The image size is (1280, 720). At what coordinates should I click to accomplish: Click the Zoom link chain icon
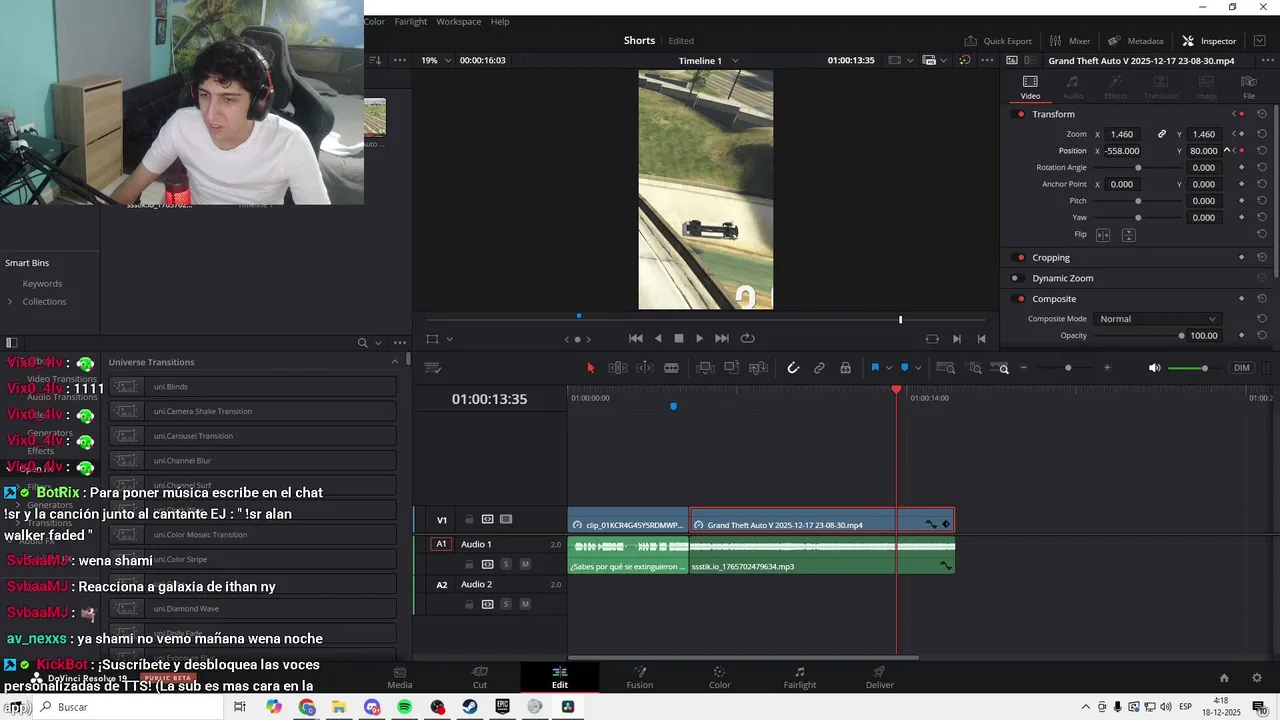(1162, 134)
